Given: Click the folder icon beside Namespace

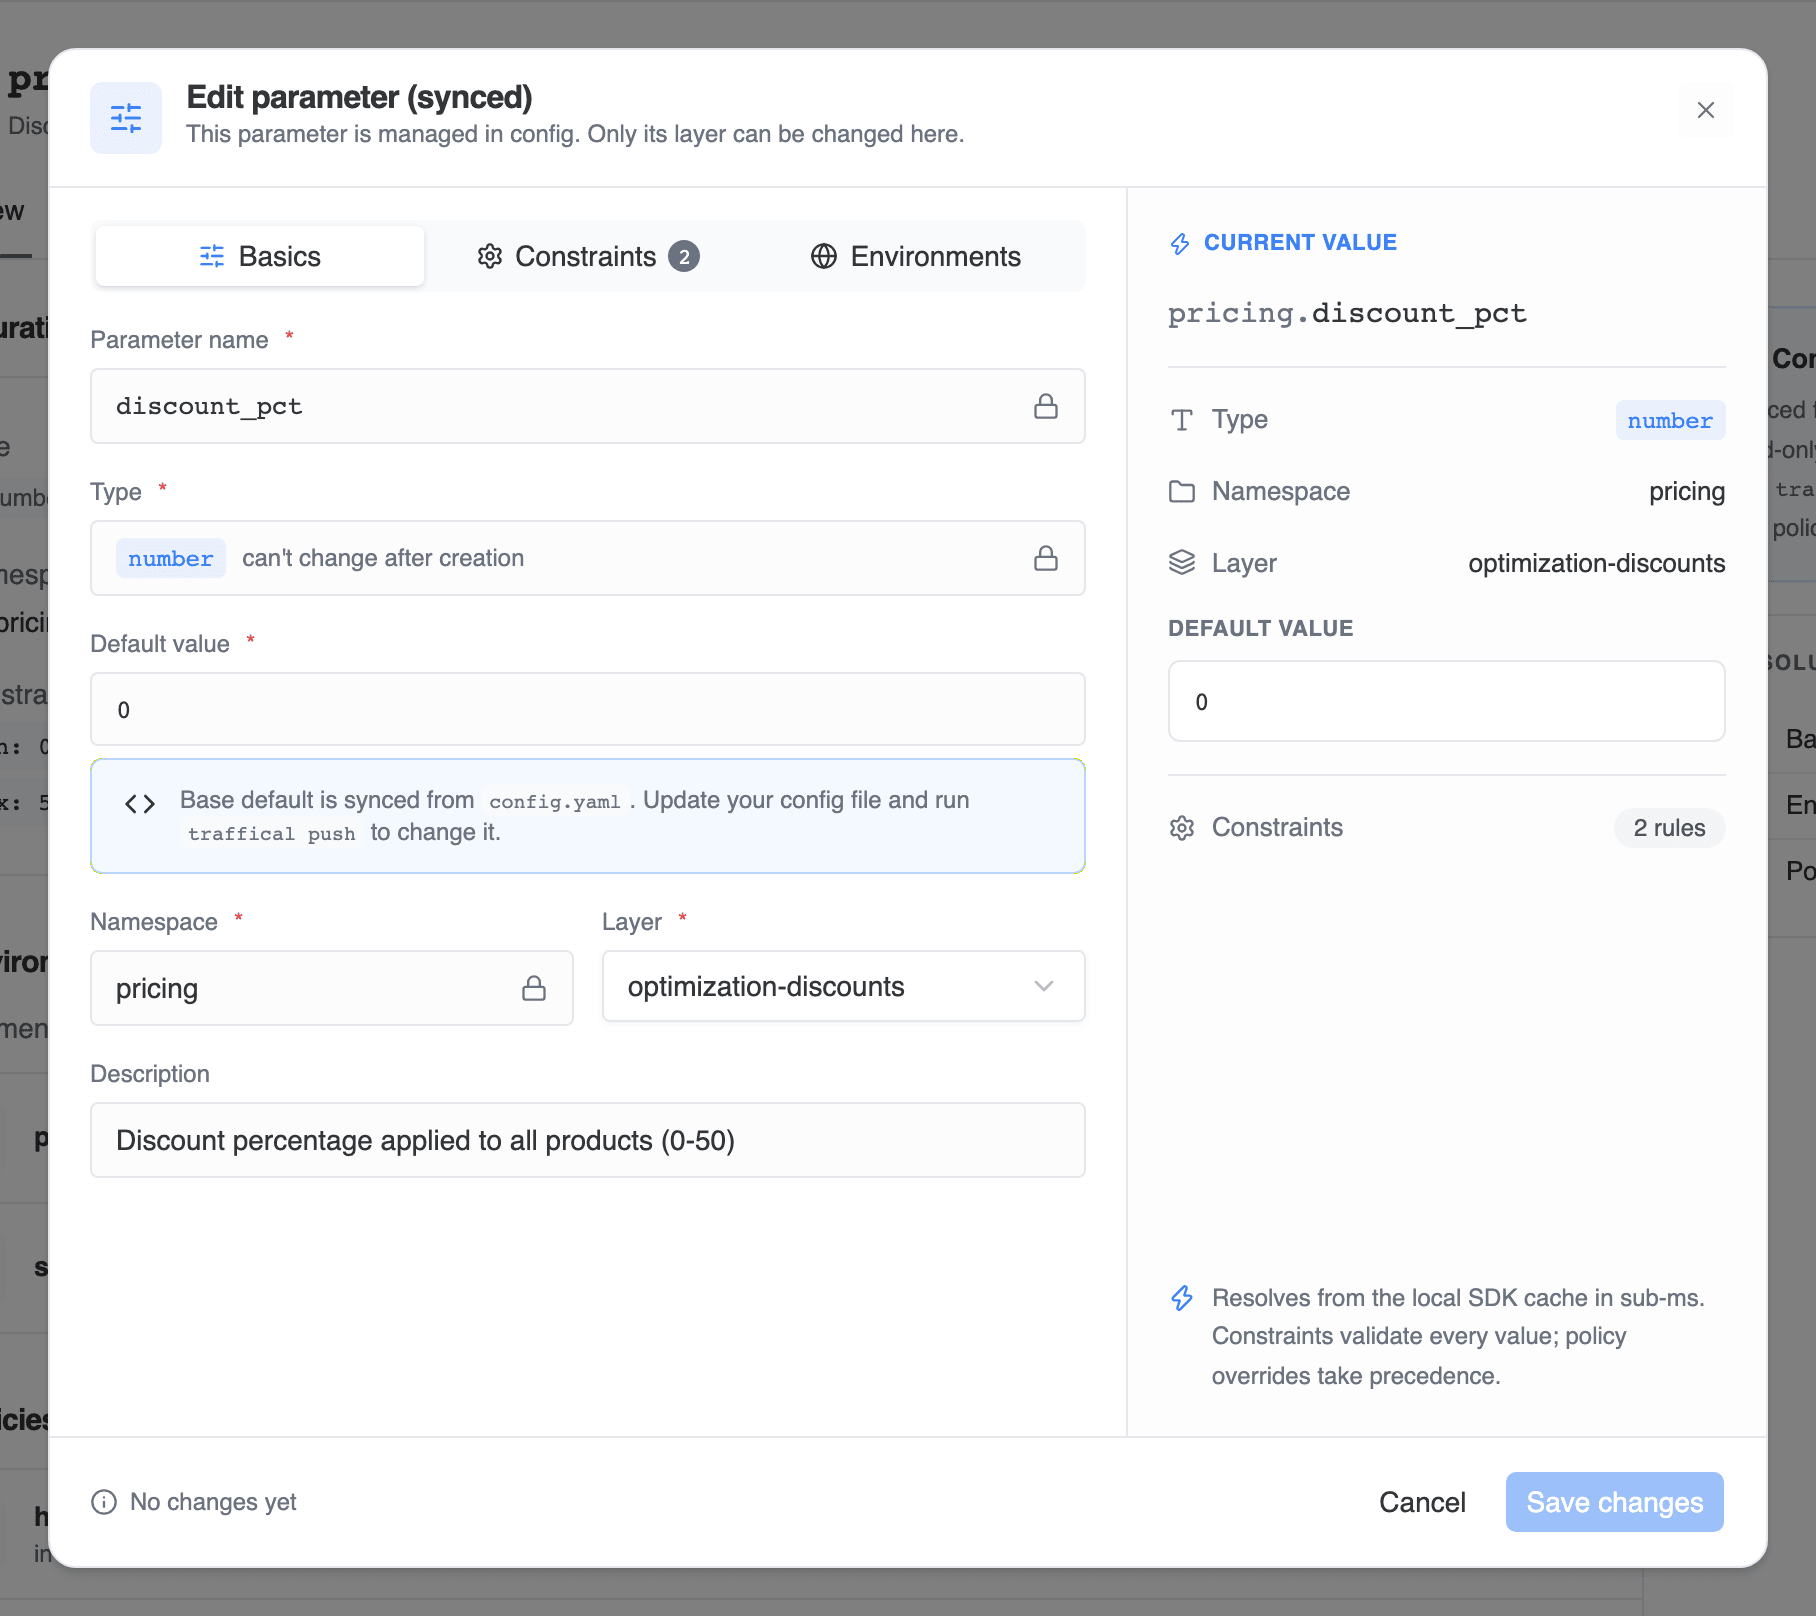Looking at the screenshot, I should 1182,491.
